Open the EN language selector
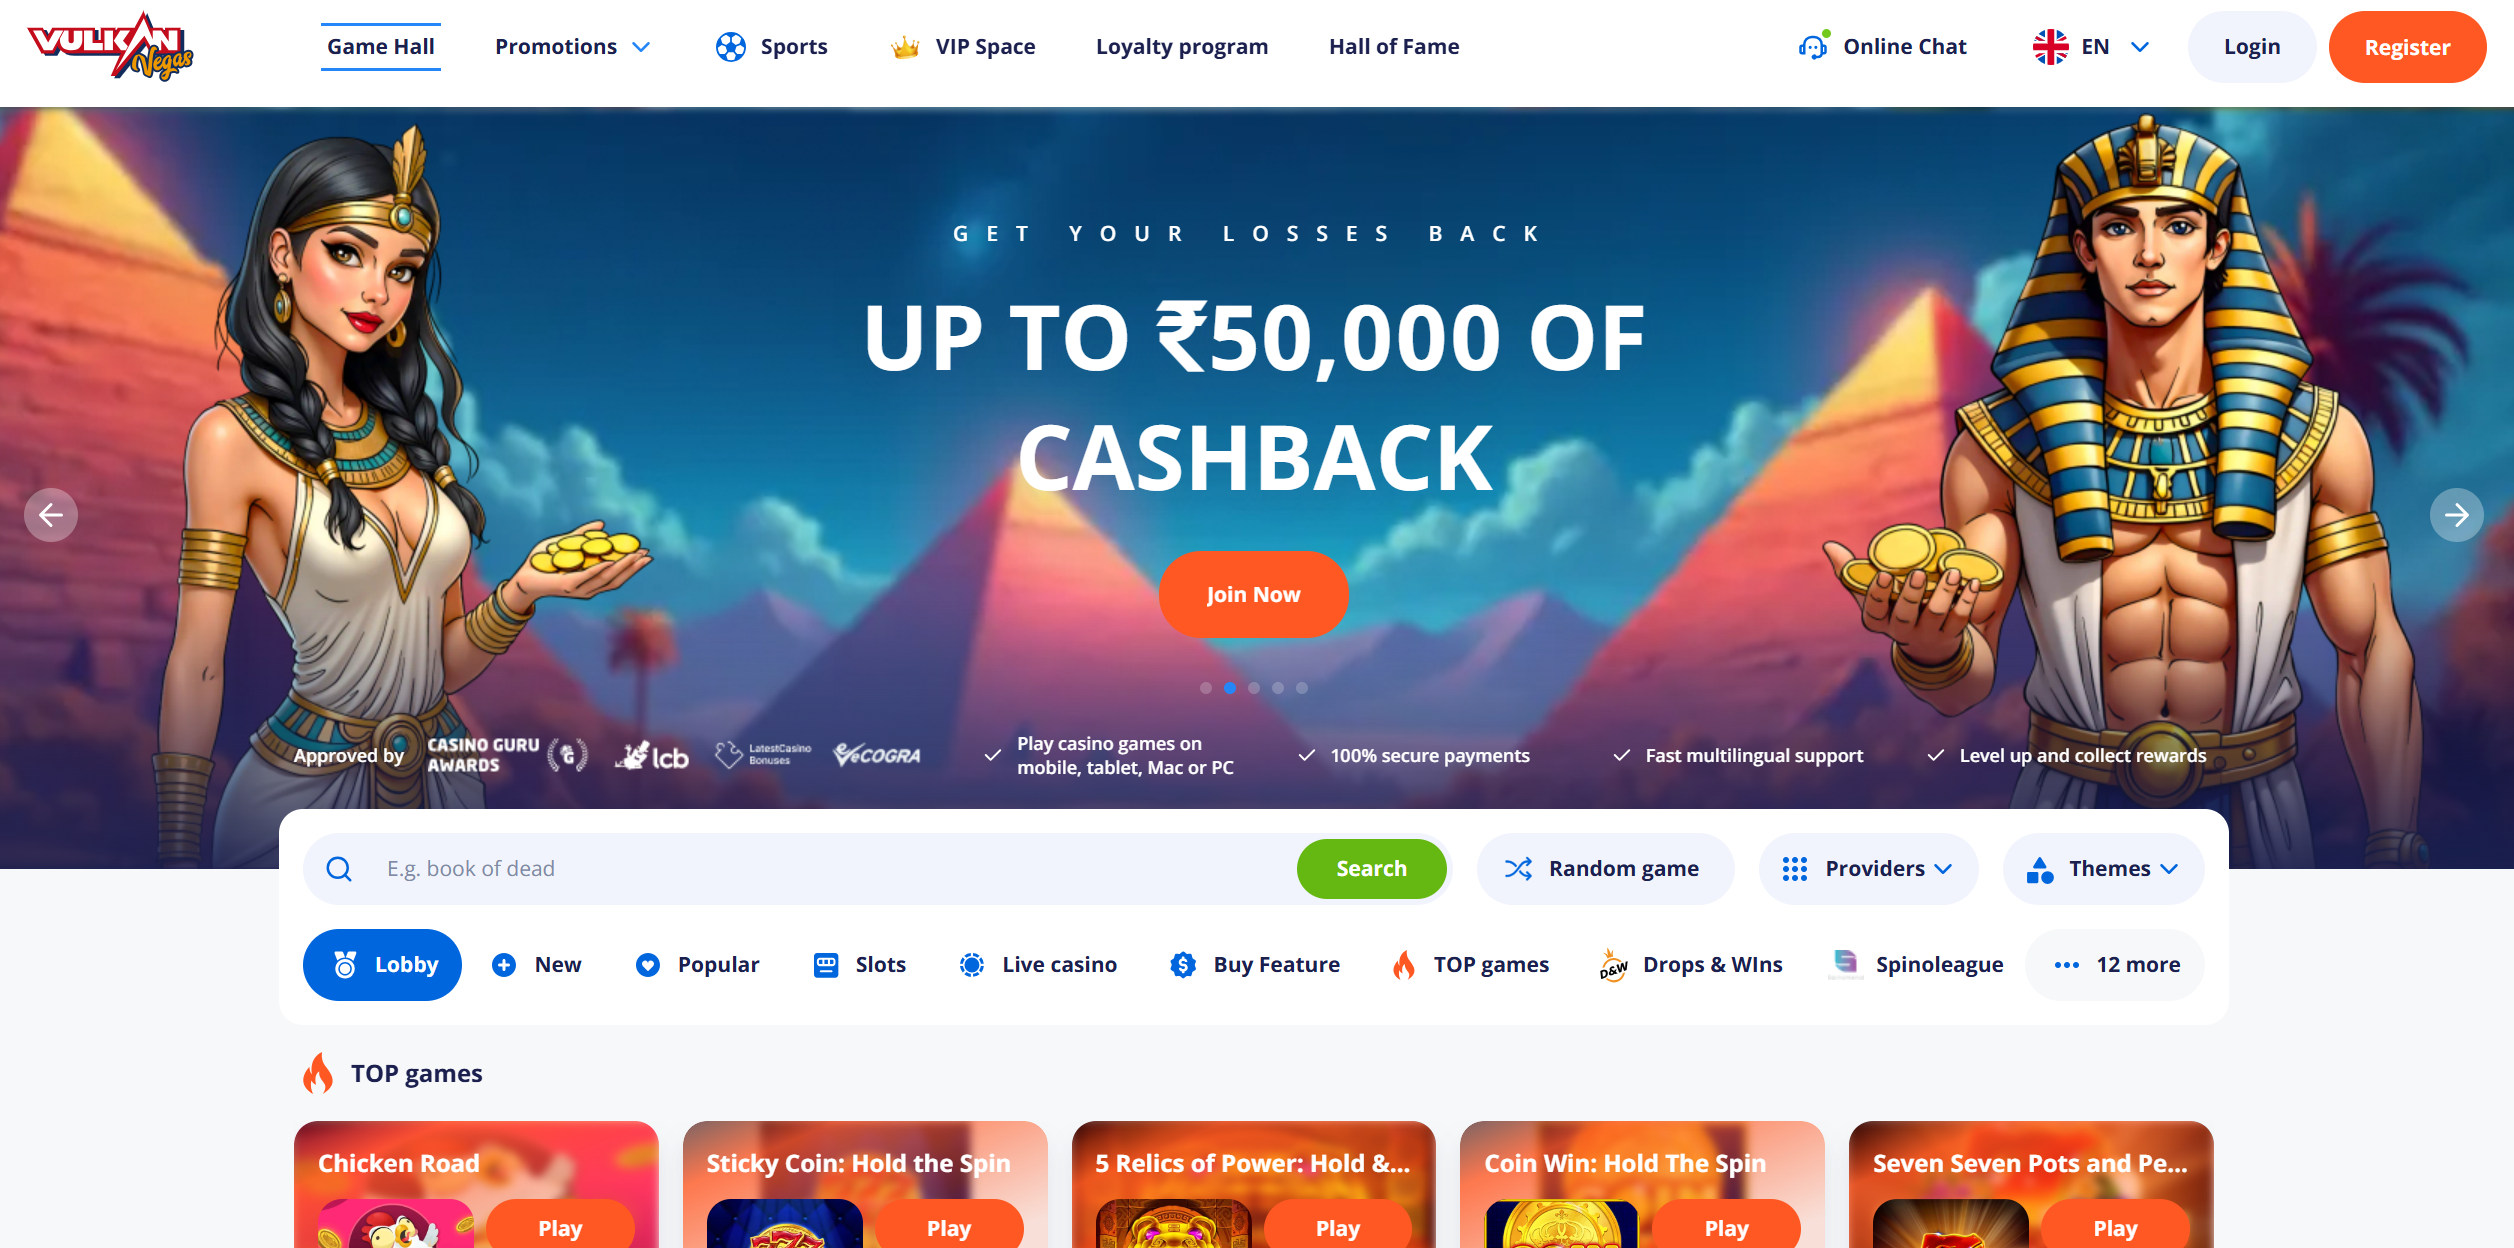This screenshot has width=2514, height=1248. pos(2091,47)
